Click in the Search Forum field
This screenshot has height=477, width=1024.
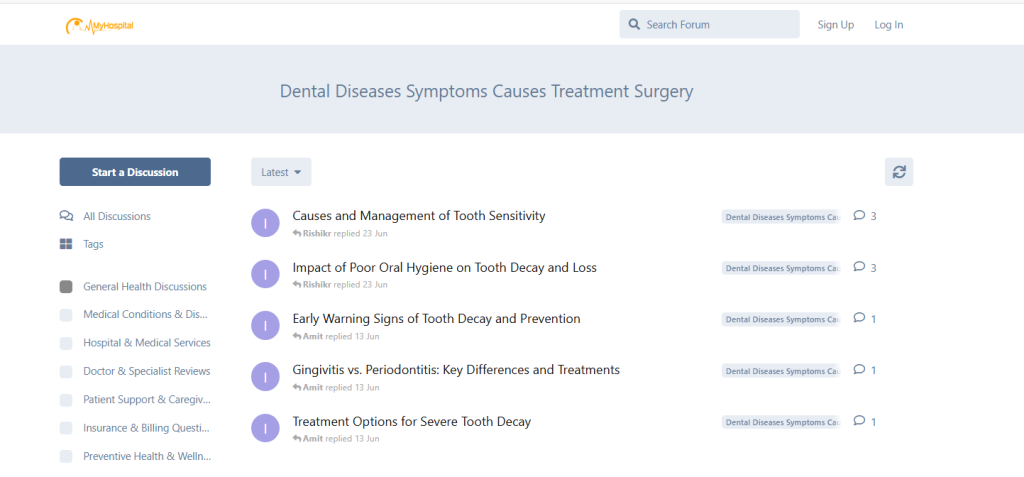click(x=718, y=25)
